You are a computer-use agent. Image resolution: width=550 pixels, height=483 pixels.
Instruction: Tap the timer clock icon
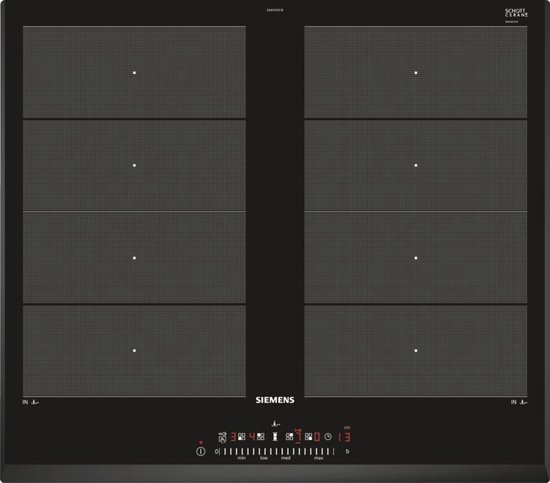click(x=328, y=437)
